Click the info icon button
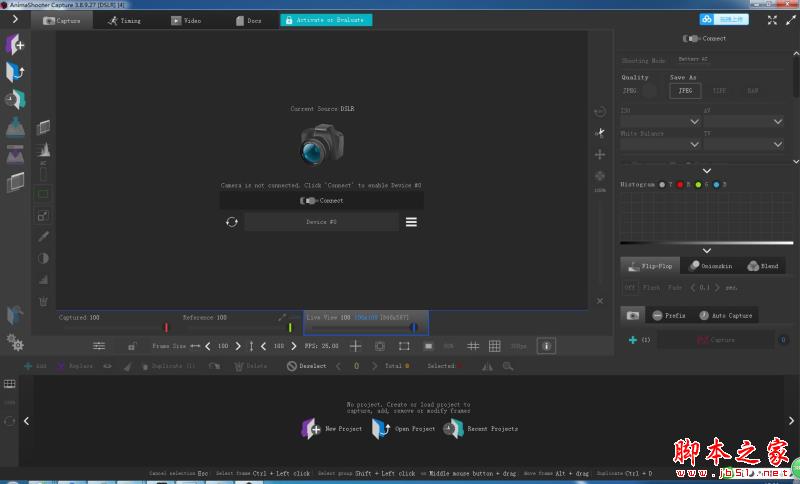This screenshot has width=800, height=484. tap(546, 346)
